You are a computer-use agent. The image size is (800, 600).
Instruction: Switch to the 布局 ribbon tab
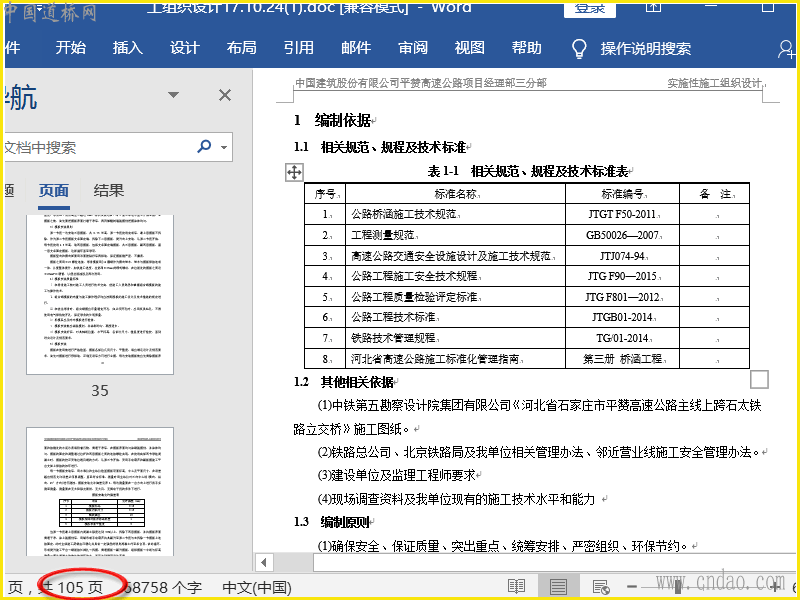[x=242, y=48]
